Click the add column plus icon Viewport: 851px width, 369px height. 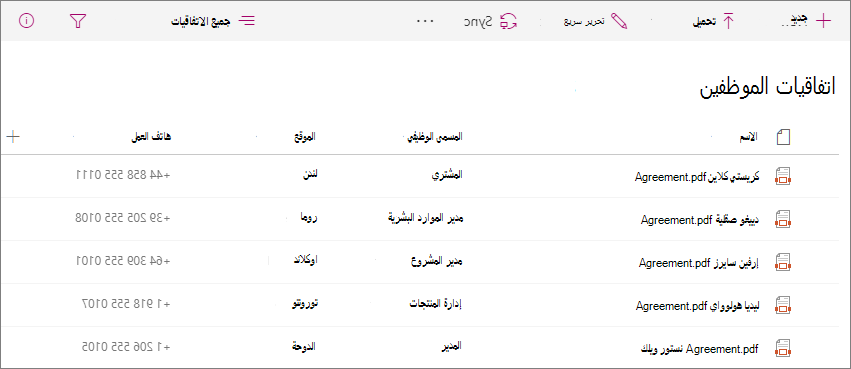pyautogui.click(x=13, y=137)
